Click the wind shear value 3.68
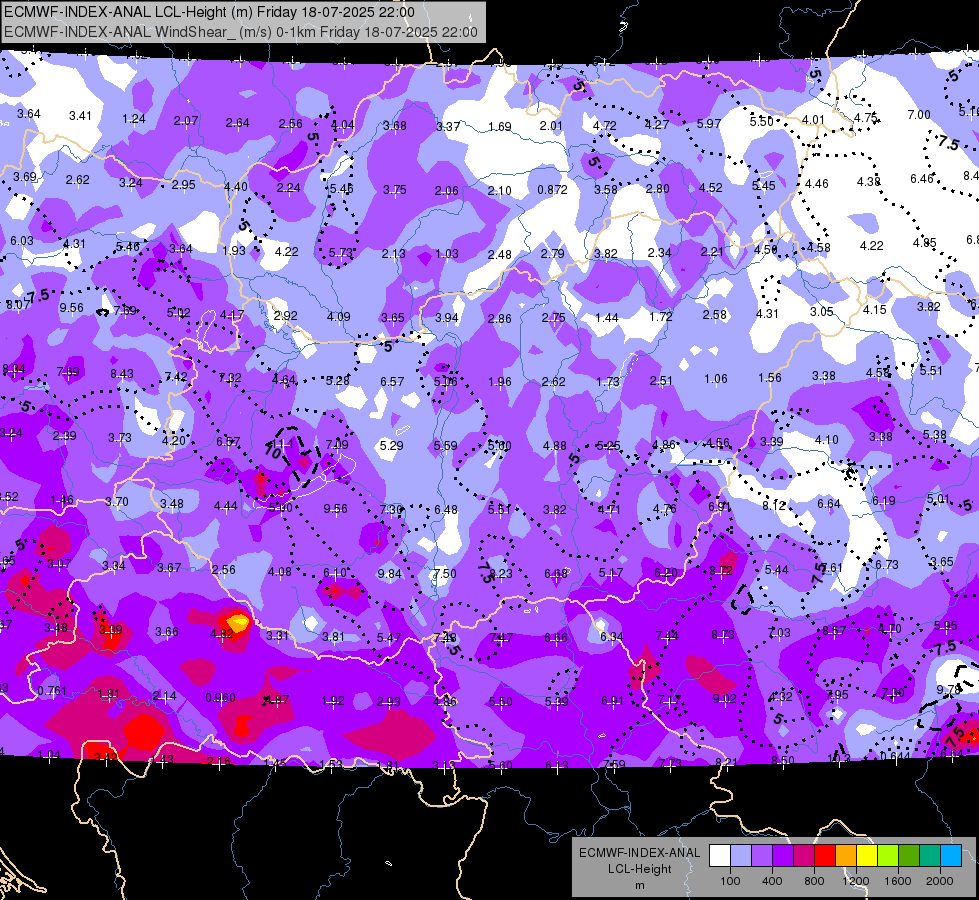The height and width of the screenshot is (900, 979). tap(395, 126)
